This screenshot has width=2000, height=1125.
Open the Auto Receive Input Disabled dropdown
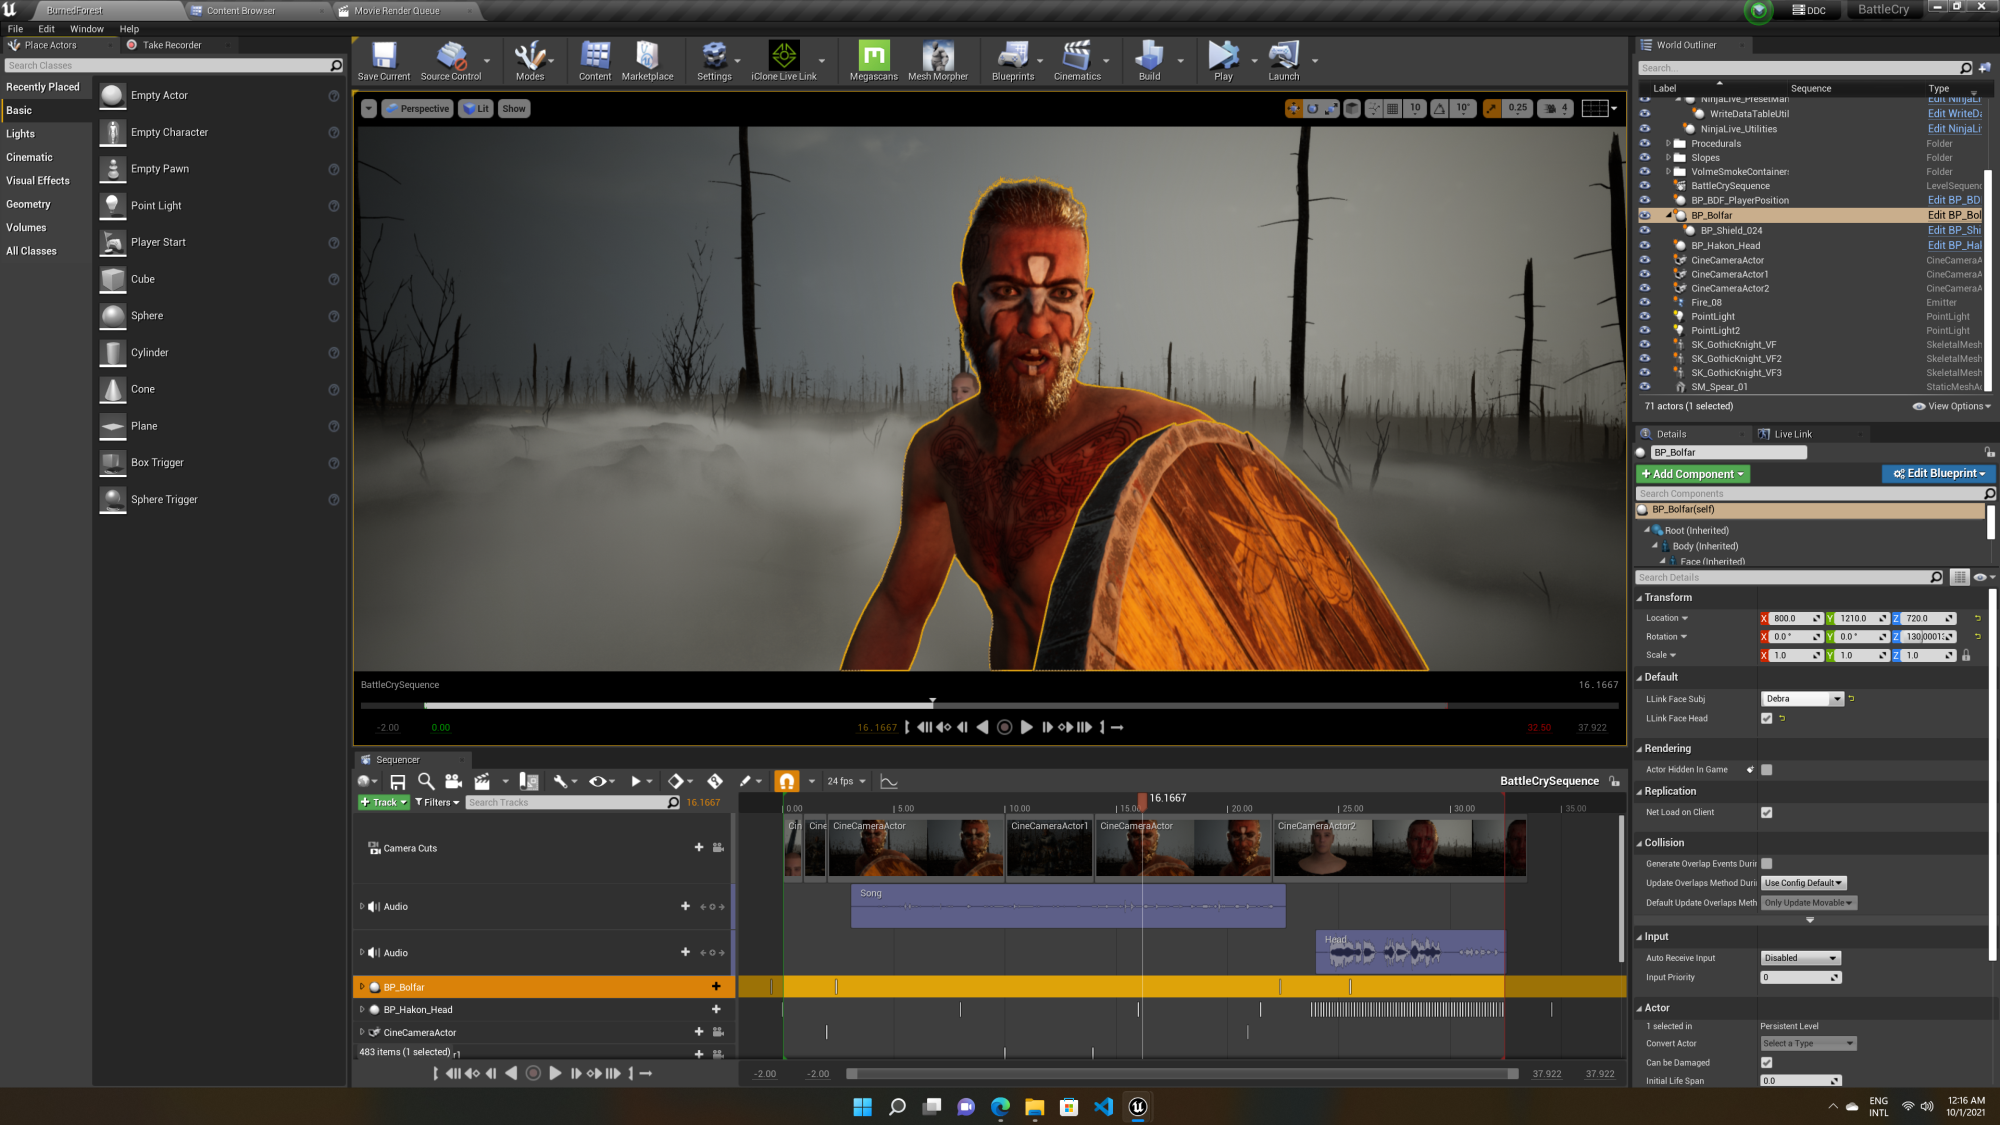[x=1800, y=958]
